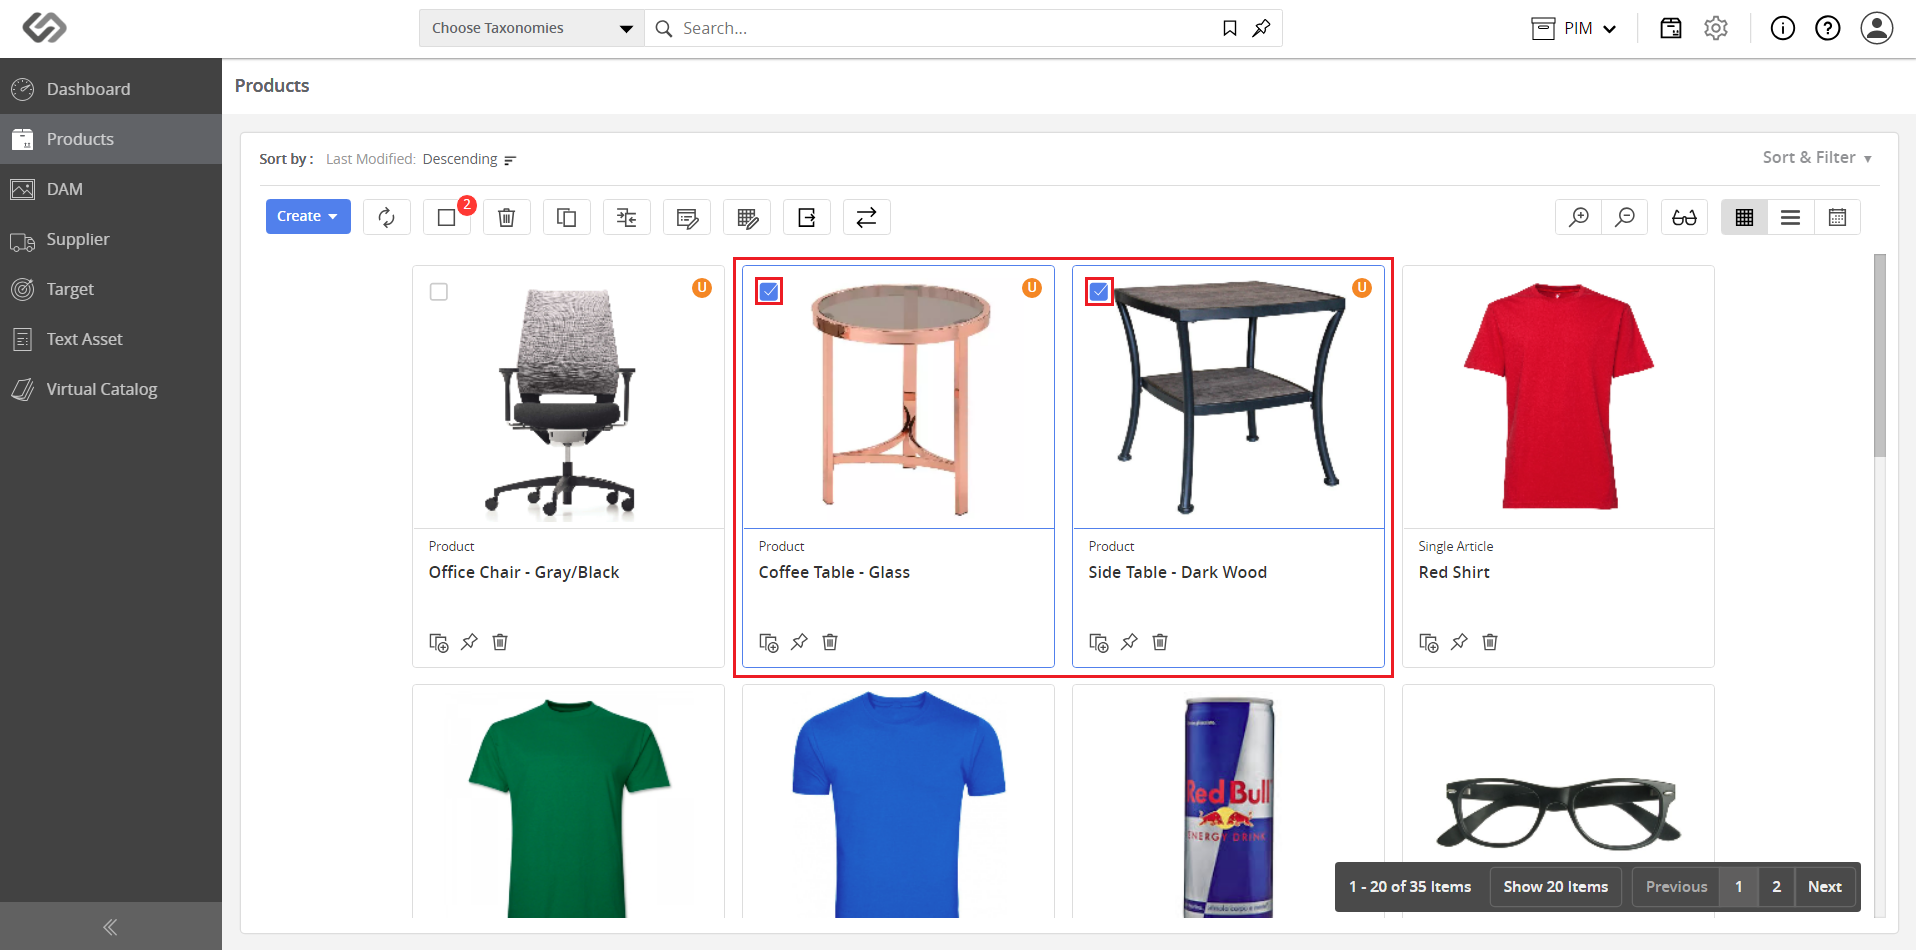Copy the Office Chair - Gray/Black product
The width and height of the screenshot is (1916, 950).
pos(439,642)
